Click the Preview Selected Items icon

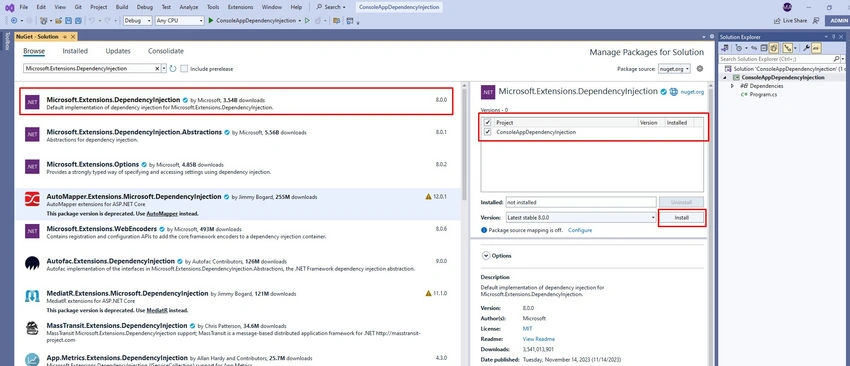pos(816,48)
